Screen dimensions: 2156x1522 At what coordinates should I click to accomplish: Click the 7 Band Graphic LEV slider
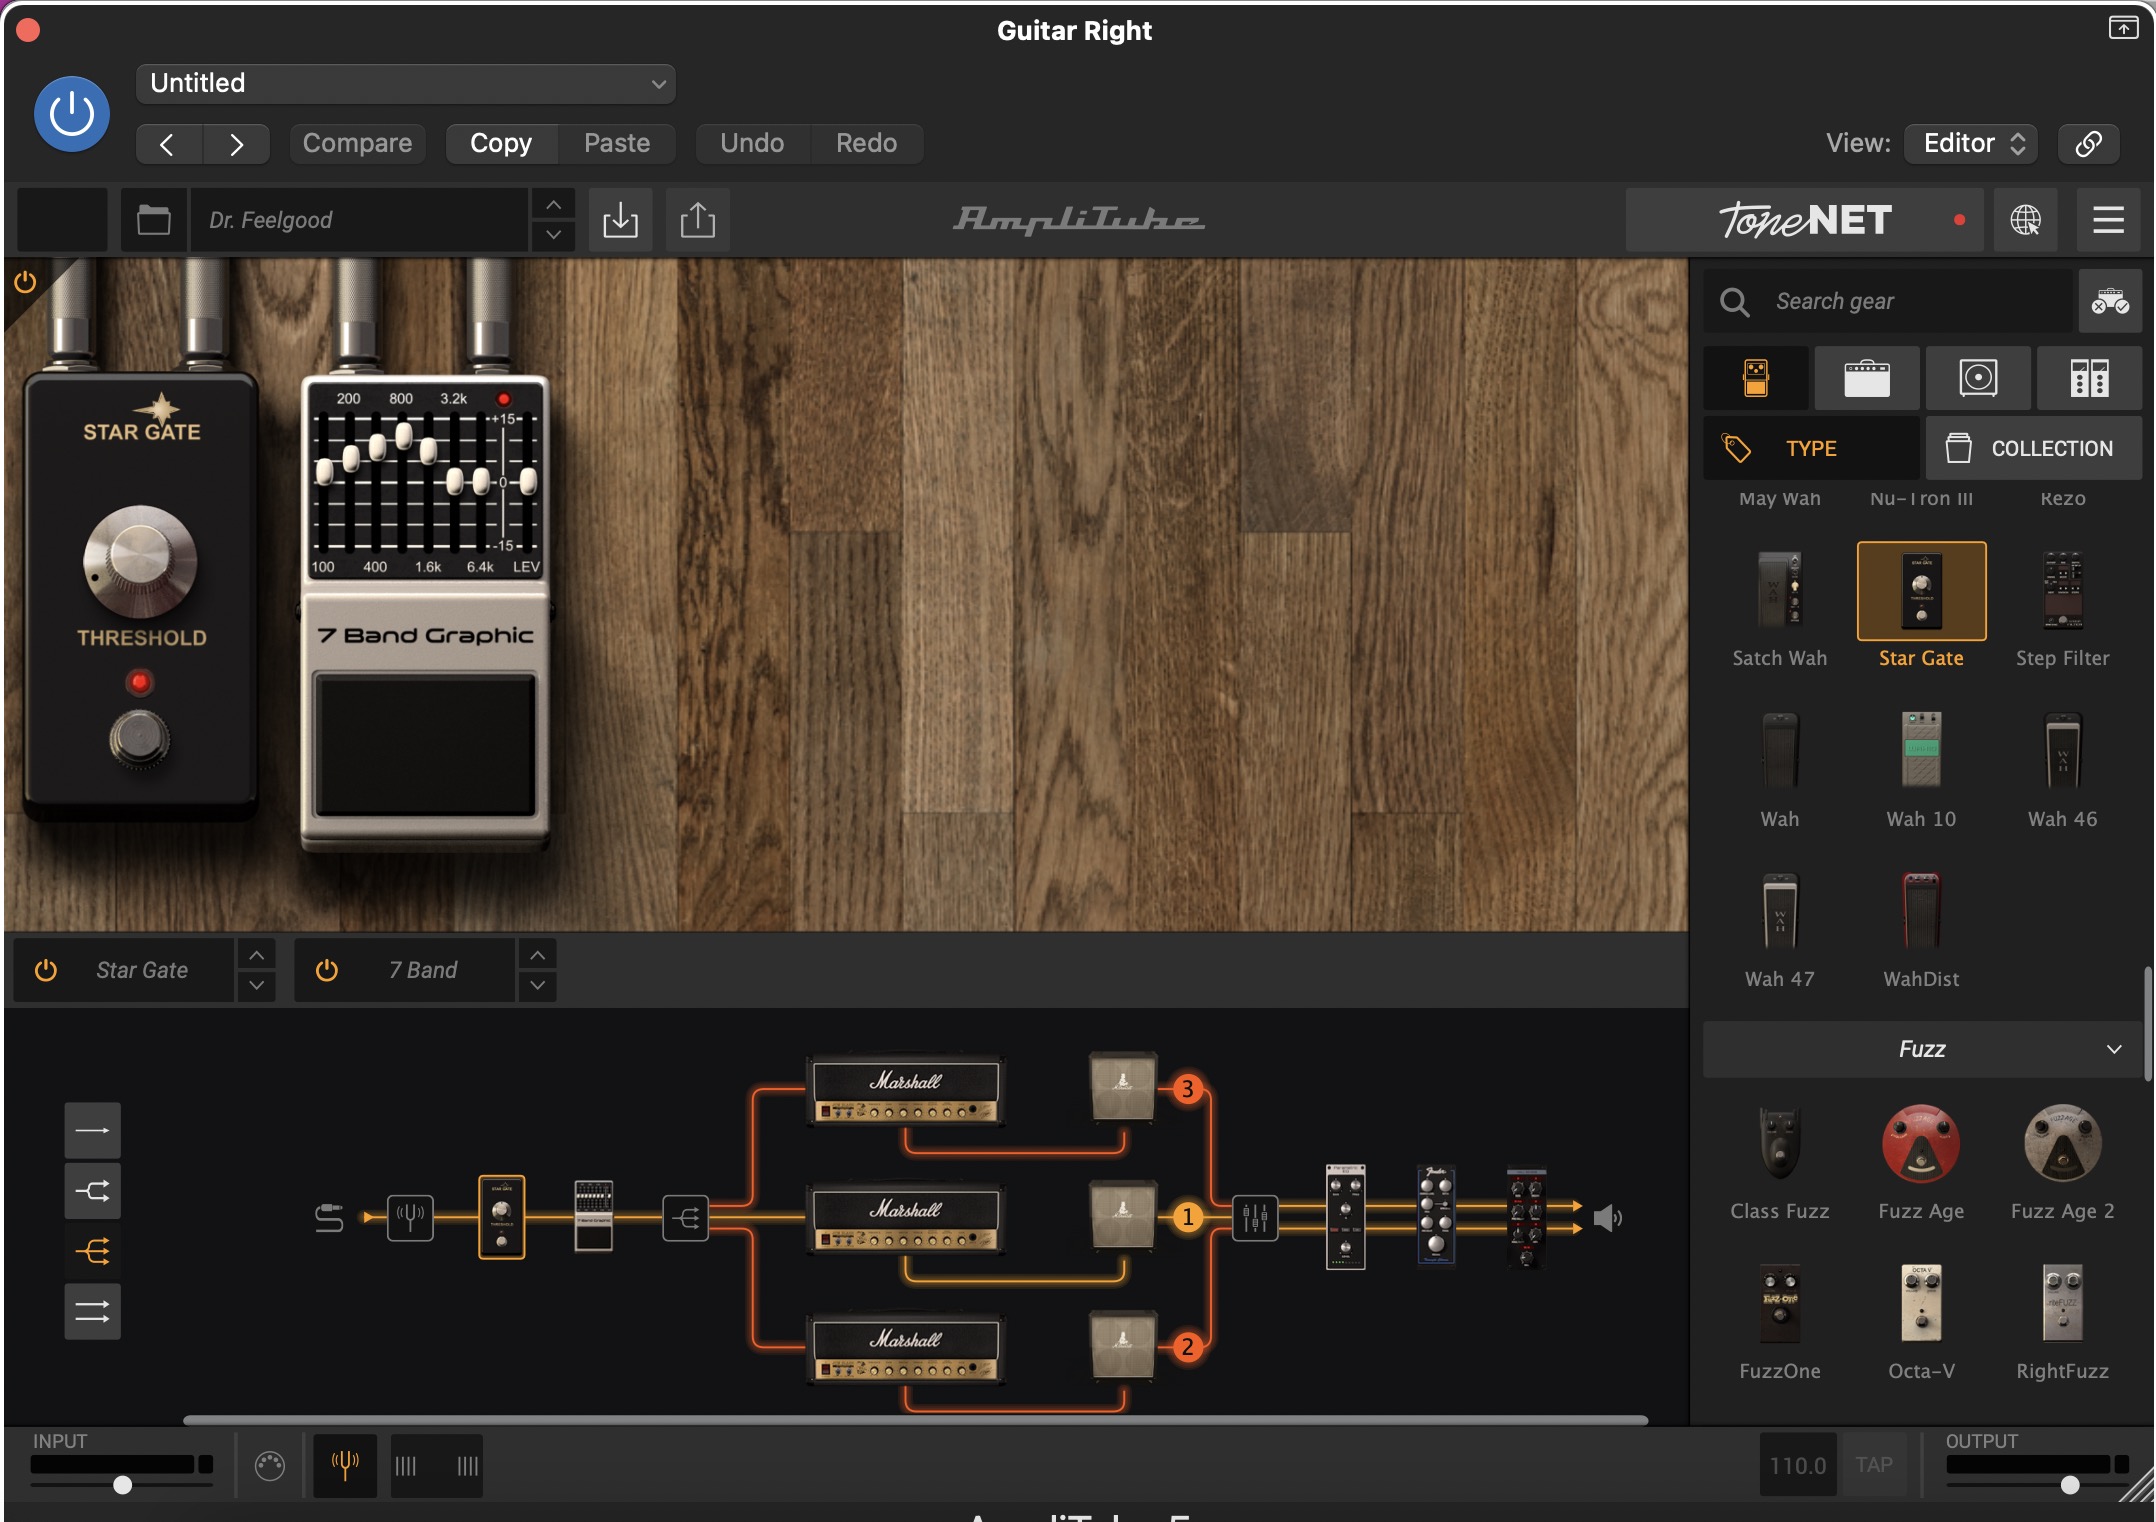click(528, 481)
